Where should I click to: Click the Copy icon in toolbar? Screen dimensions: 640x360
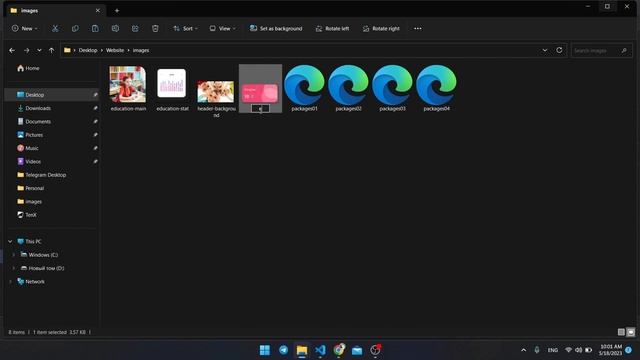coord(75,29)
